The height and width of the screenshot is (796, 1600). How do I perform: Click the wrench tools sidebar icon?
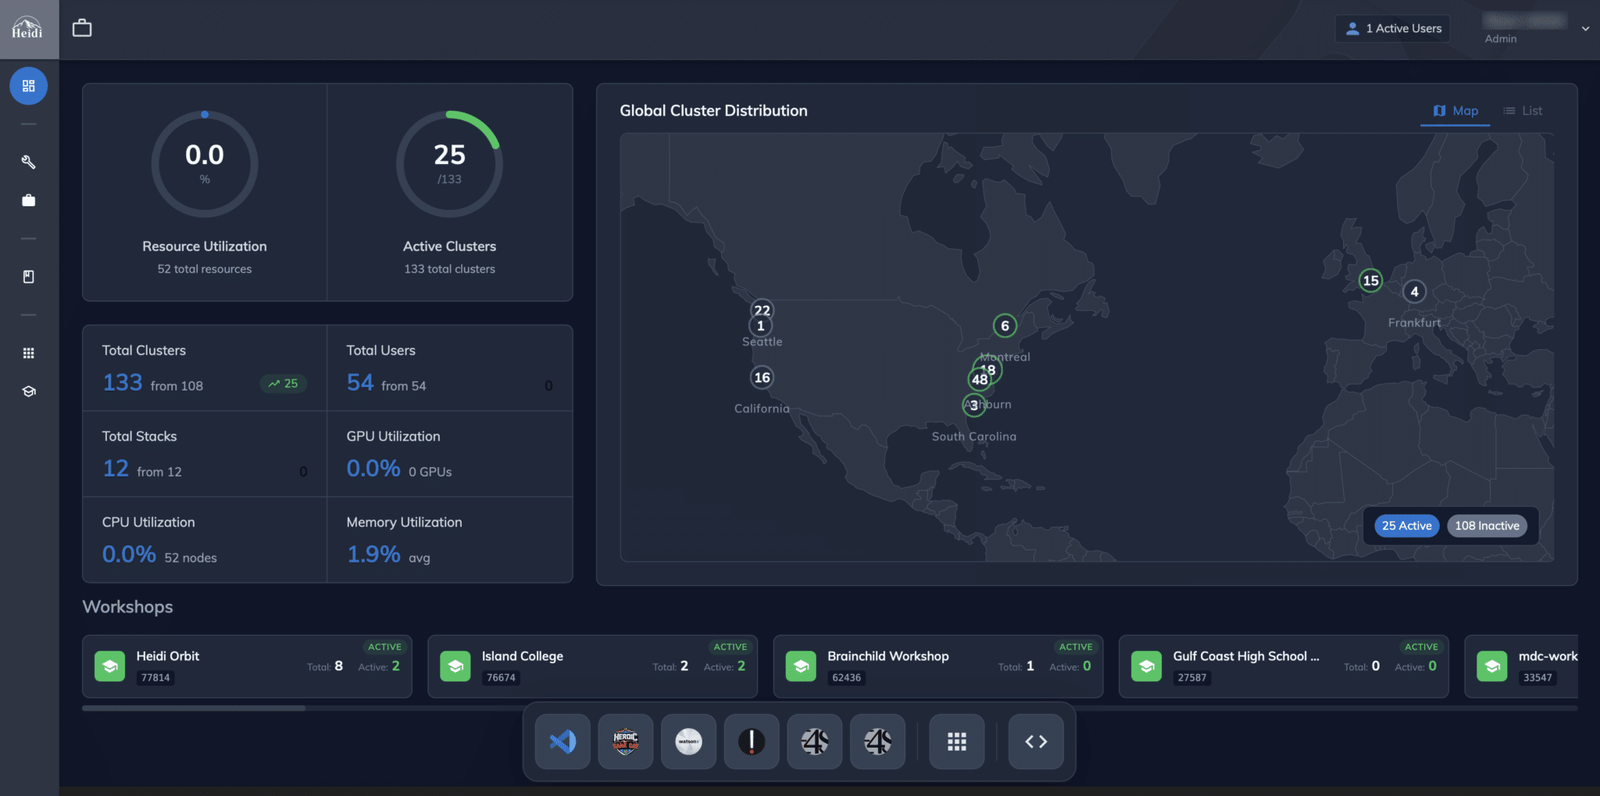click(x=28, y=162)
